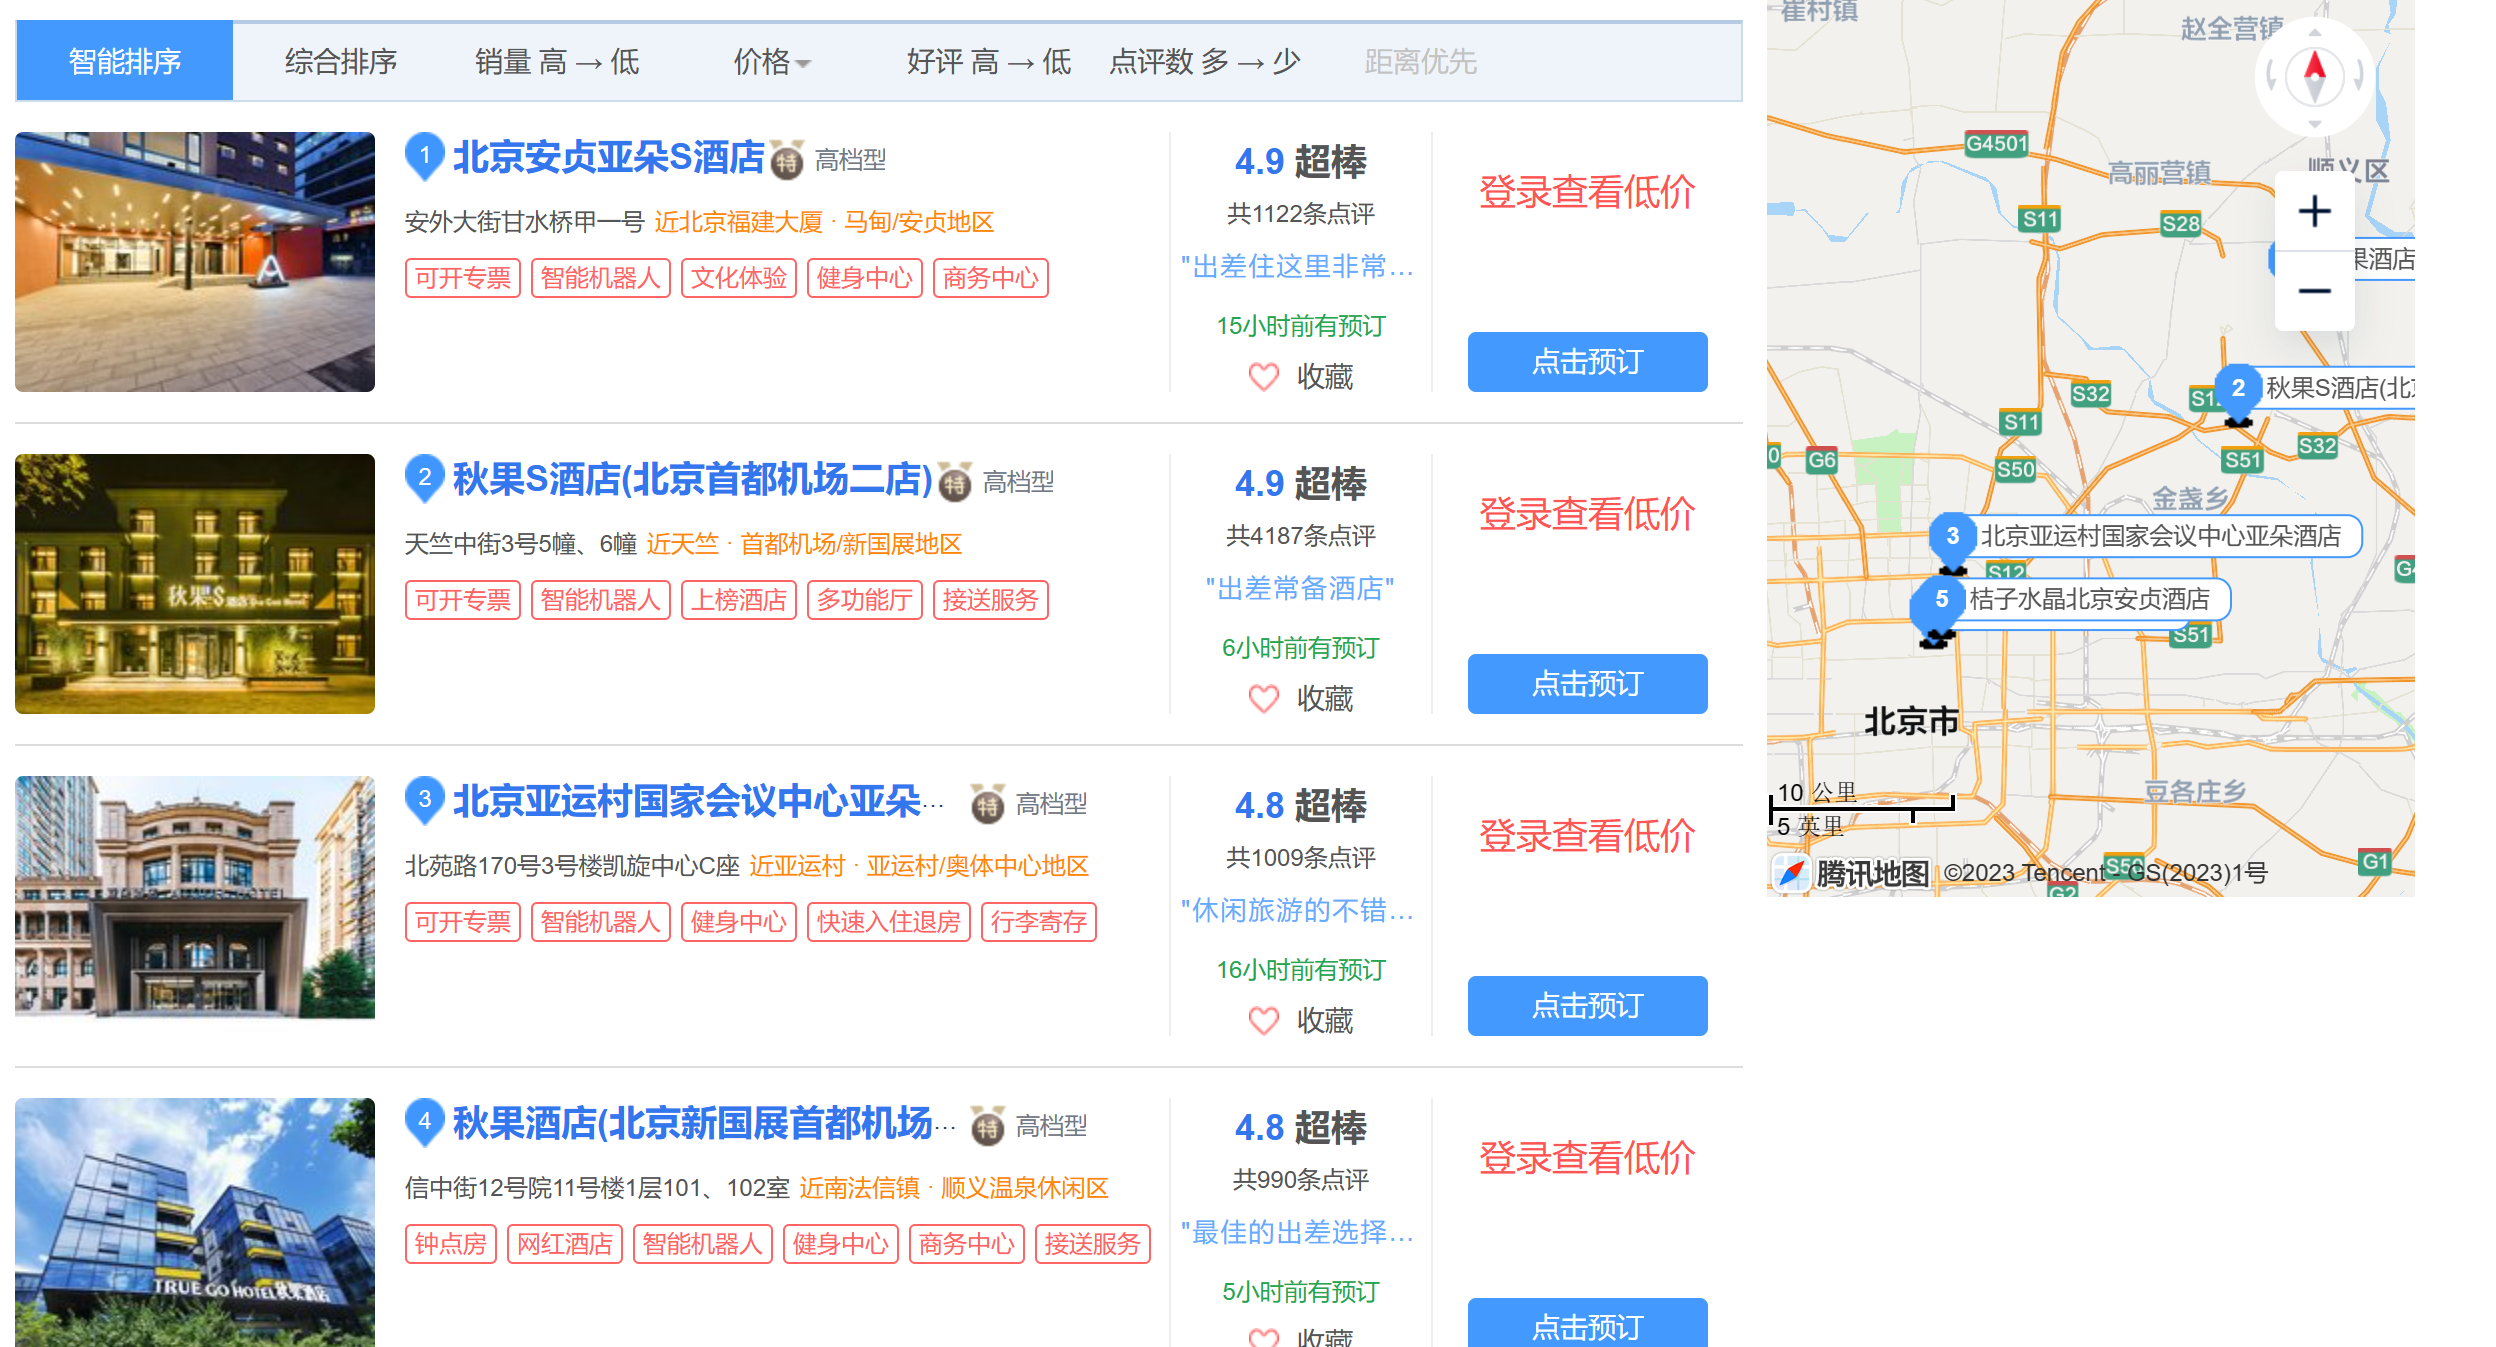Favorite 北京安贞亚朵S酒店 with heart icon

pyautogui.click(x=1264, y=377)
